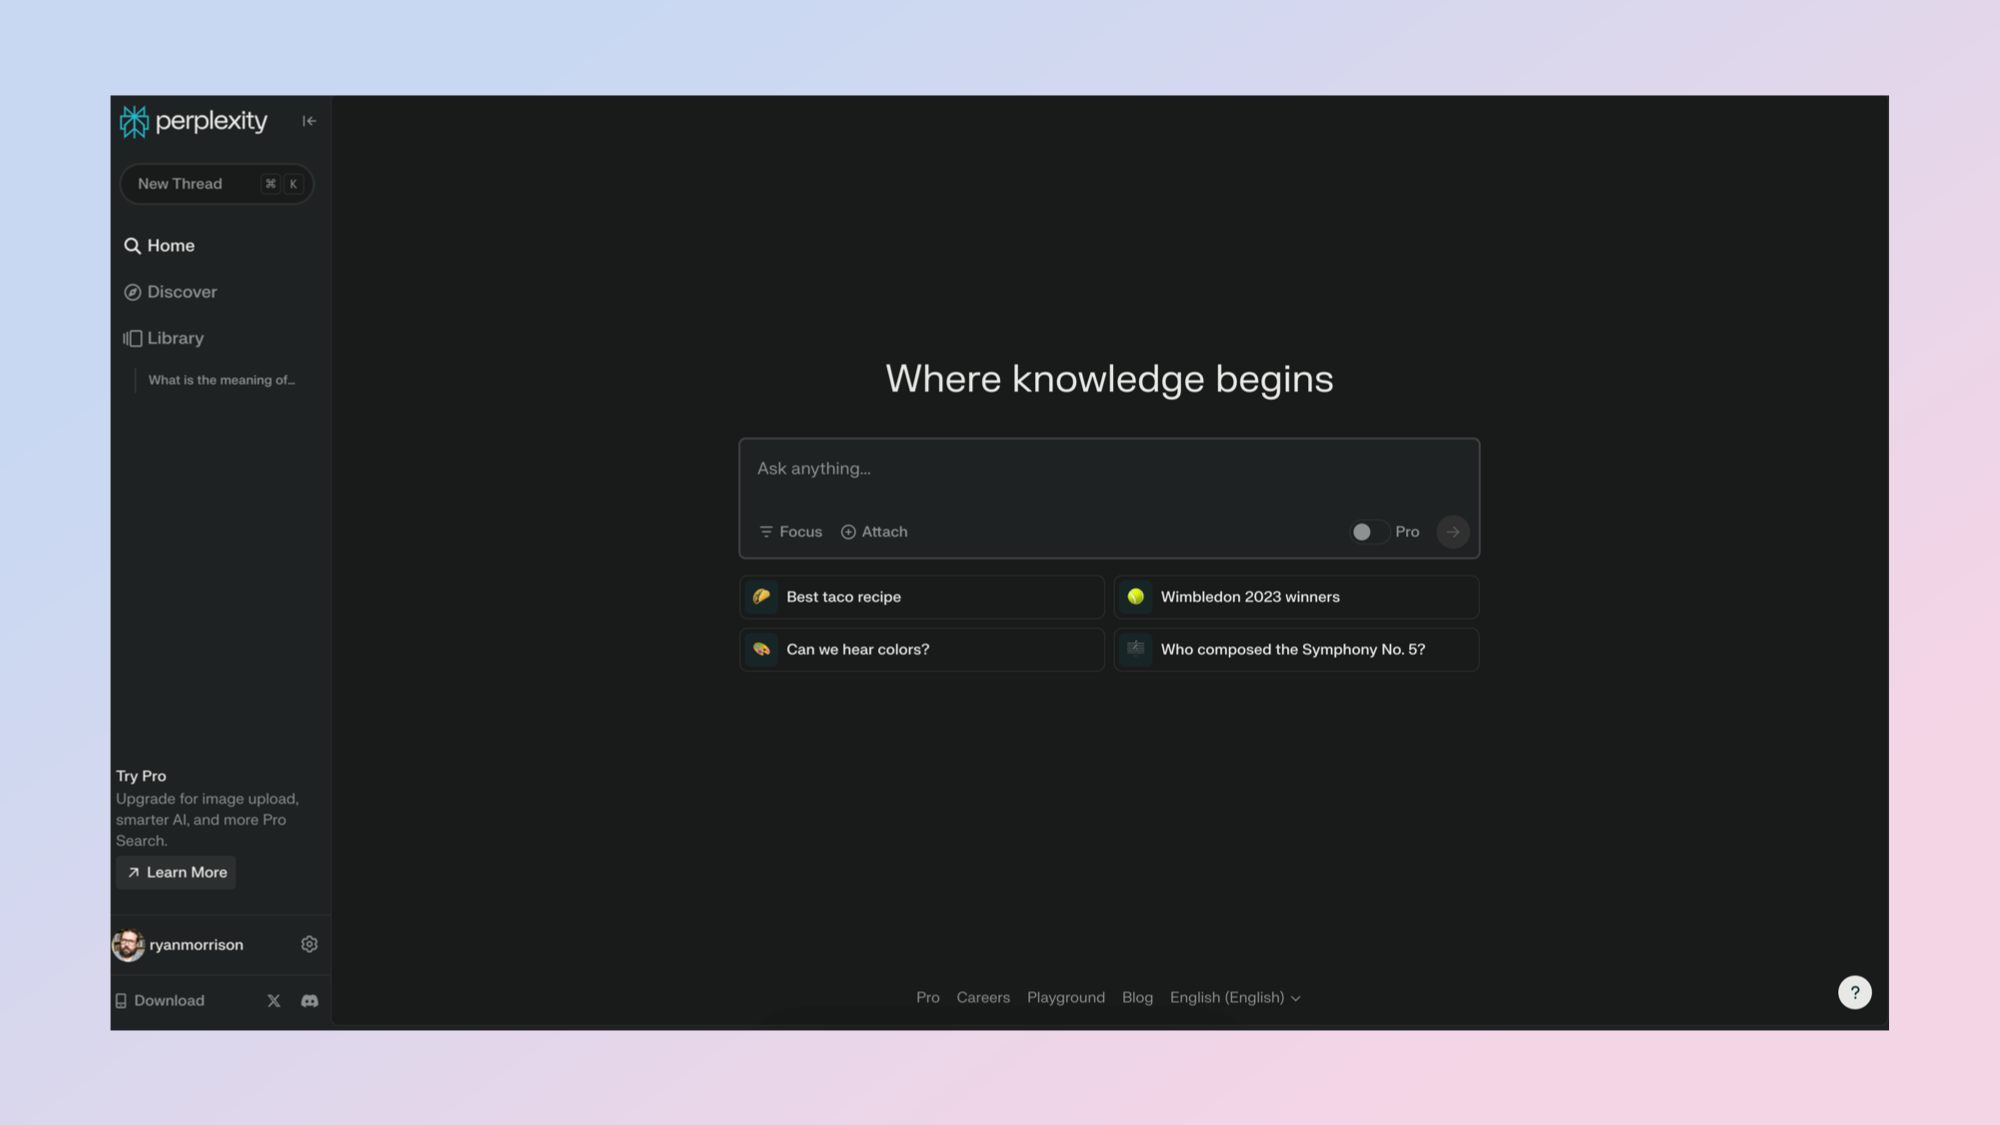Collapse the sidebar with the arrow icon
The image size is (2000, 1125).
[x=309, y=121]
